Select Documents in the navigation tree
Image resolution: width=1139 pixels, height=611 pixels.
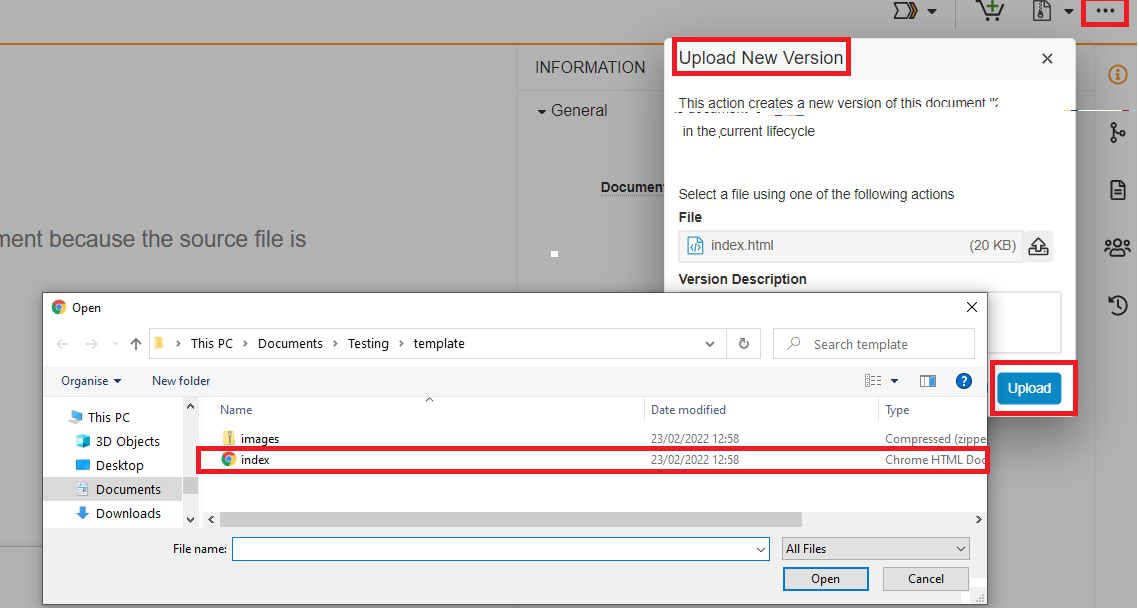click(x=127, y=489)
